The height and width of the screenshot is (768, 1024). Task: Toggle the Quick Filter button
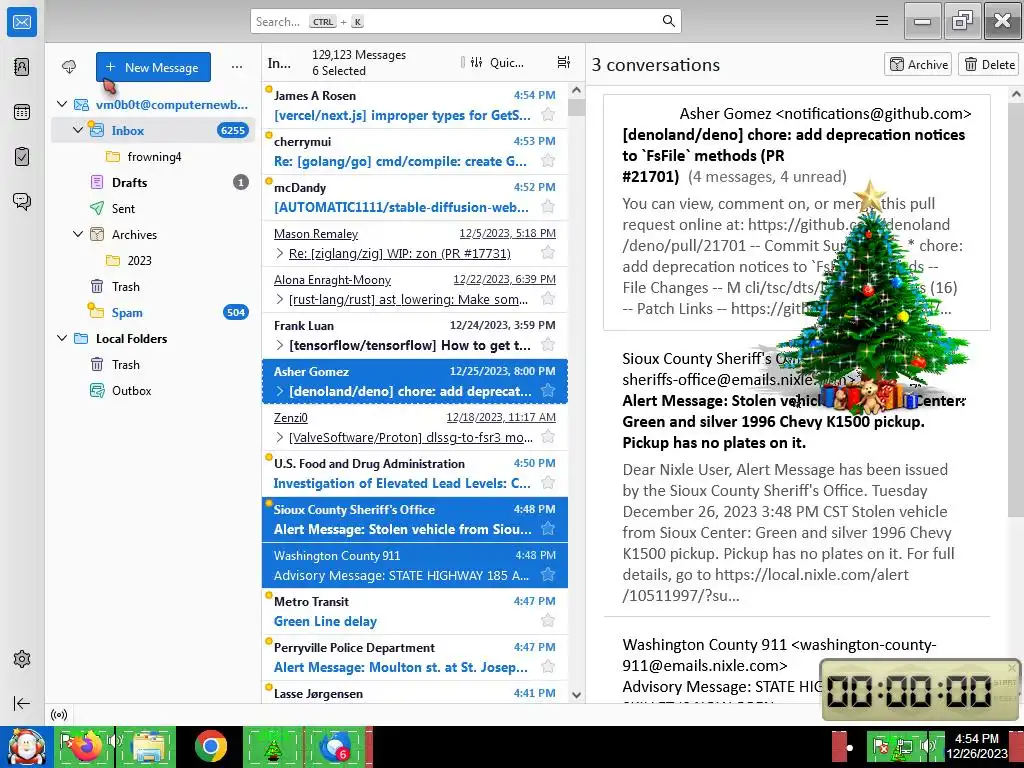pyautogui.click(x=497, y=62)
